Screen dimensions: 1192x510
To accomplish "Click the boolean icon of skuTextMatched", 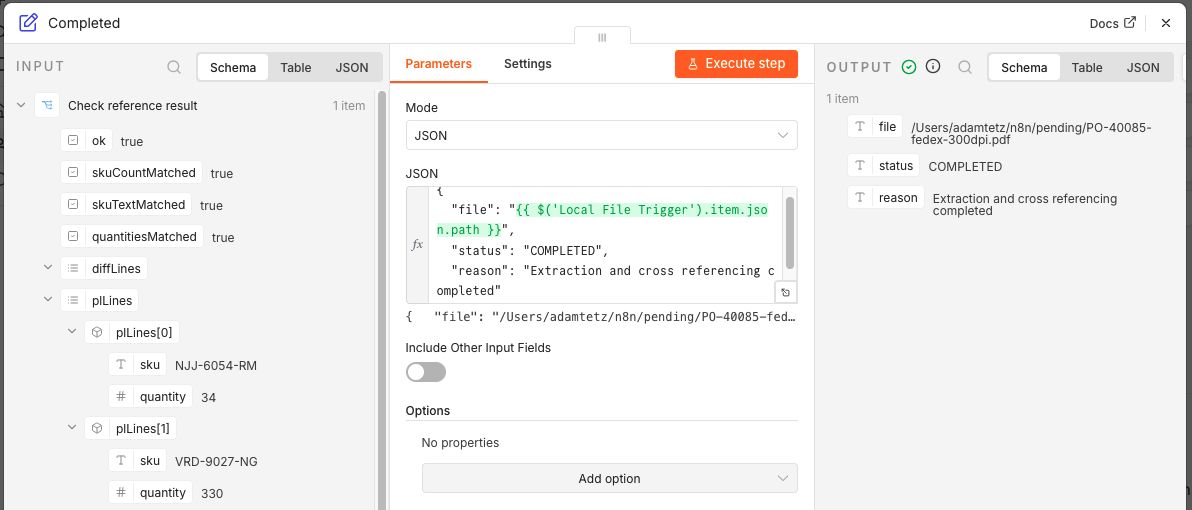I will point(73,204).
